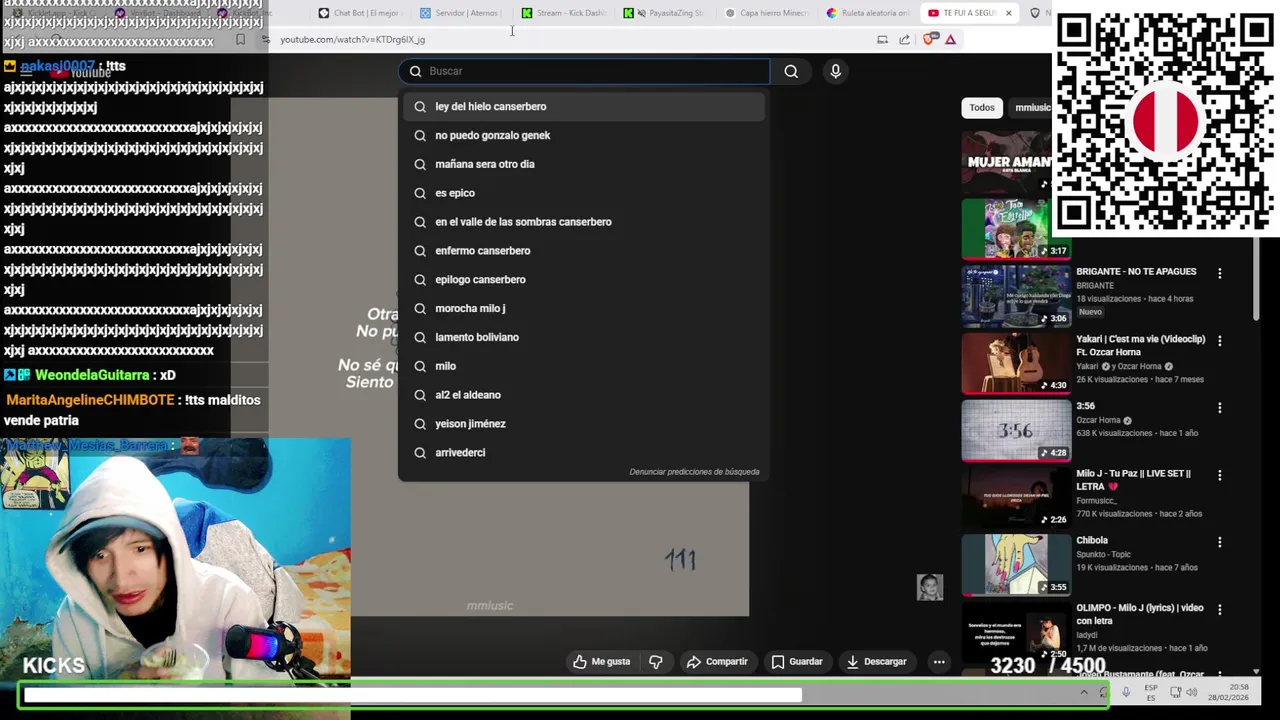Click the taskbar network icon
Screen dimensions: 1280x720
[1175, 692]
